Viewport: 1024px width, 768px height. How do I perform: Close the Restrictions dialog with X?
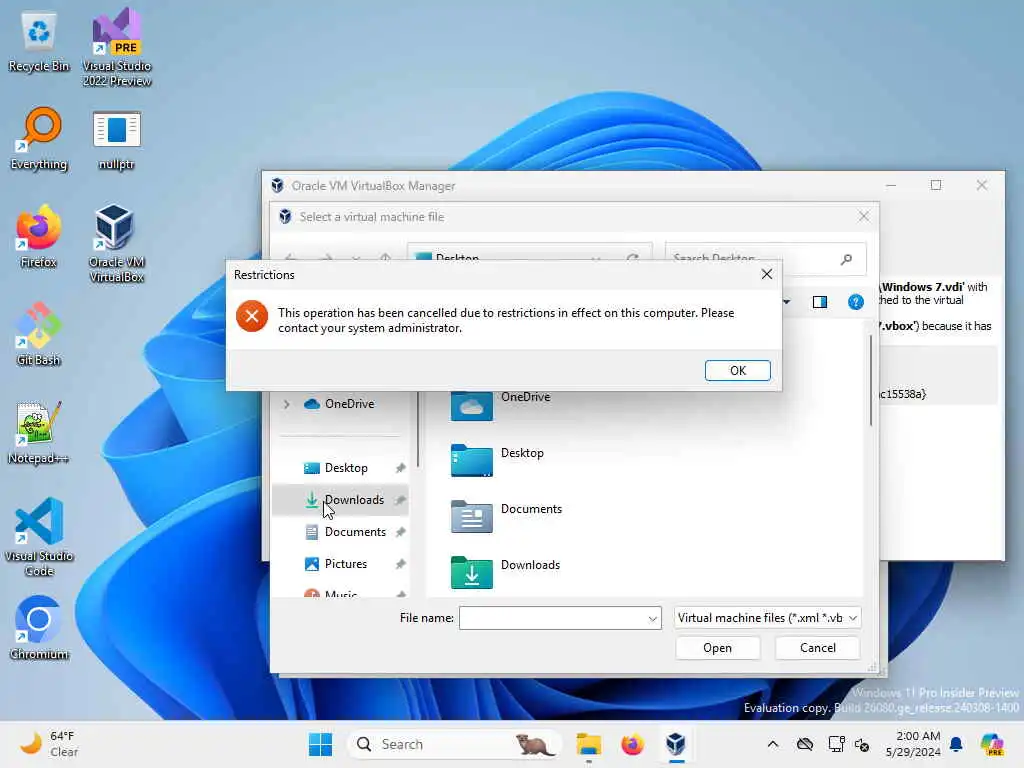[x=767, y=274]
